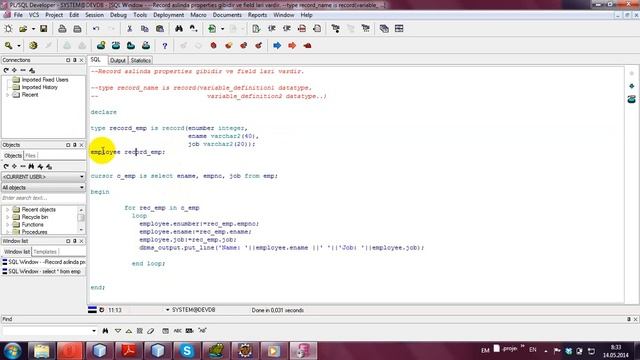Screen dimensions: 640x360
Task: Click the blue question mark Help icon
Action: pyautogui.click(x=164, y=46)
